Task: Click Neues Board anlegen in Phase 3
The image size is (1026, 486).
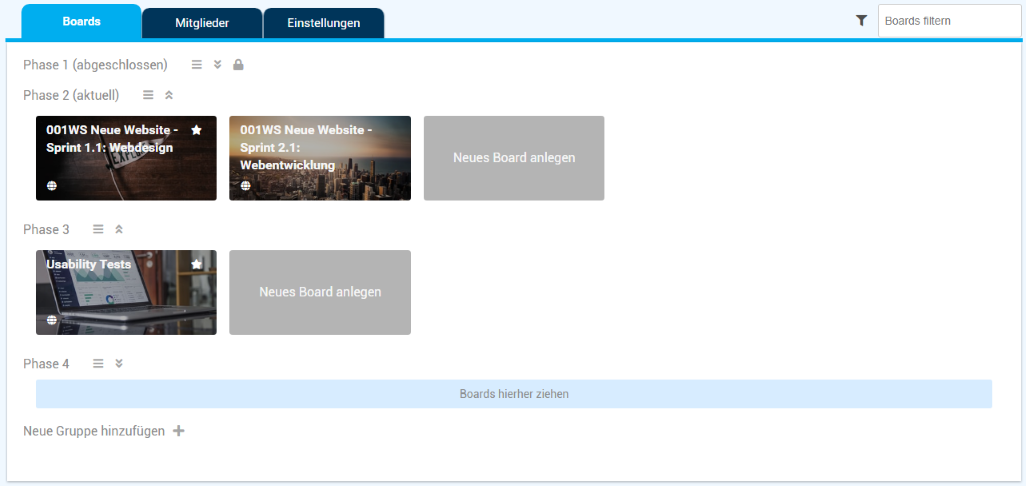Action: click(x=320, y=292)
